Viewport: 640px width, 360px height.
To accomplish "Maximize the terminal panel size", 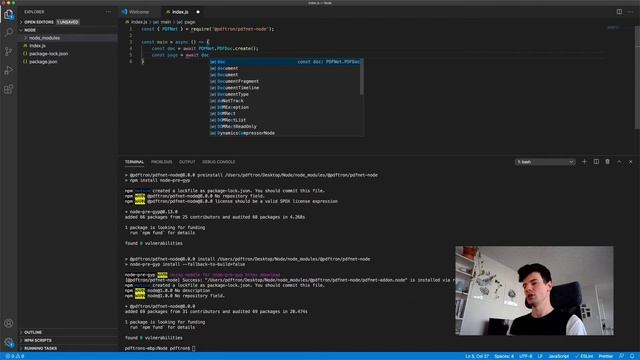I will tap(619, 162).
